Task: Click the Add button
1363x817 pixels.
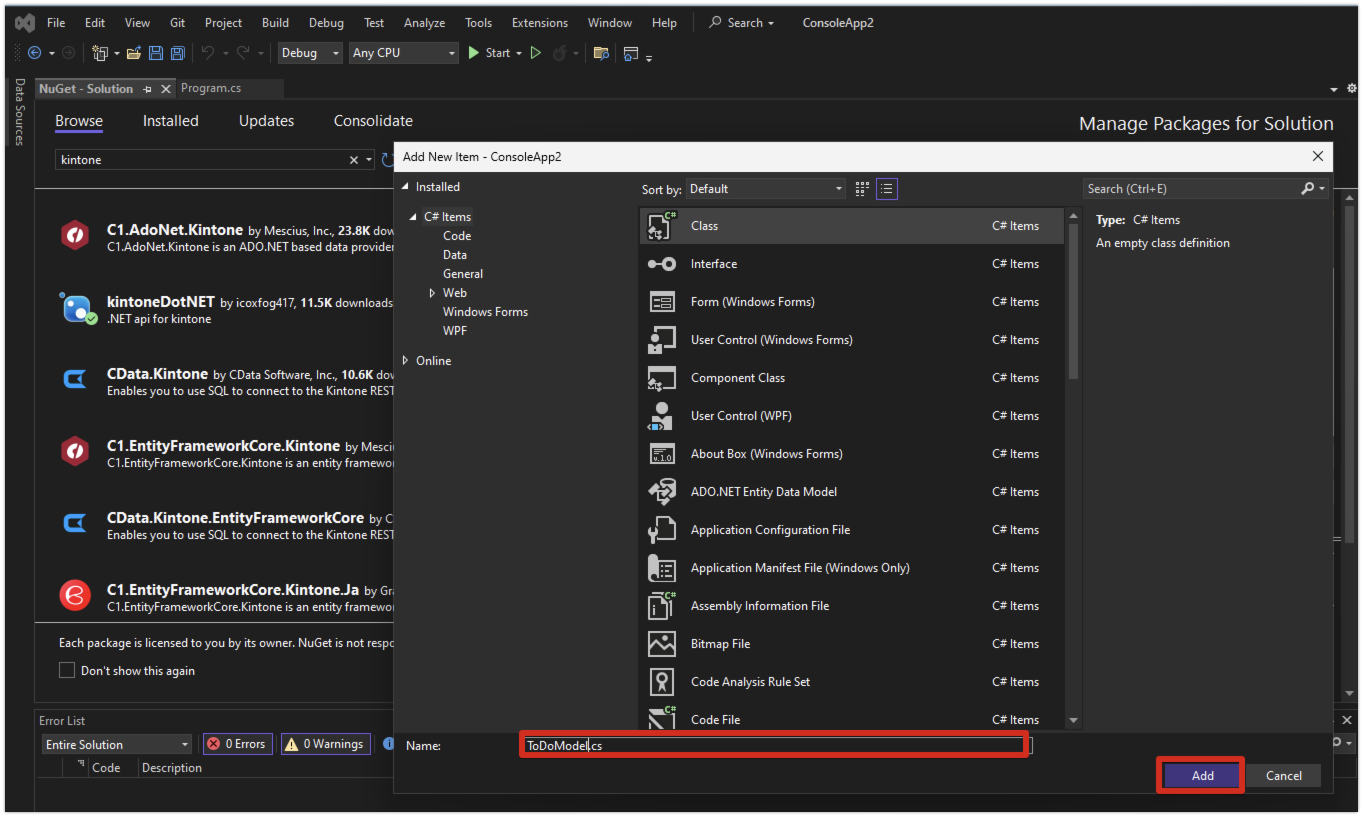Action: click(x=1202, y=775)
